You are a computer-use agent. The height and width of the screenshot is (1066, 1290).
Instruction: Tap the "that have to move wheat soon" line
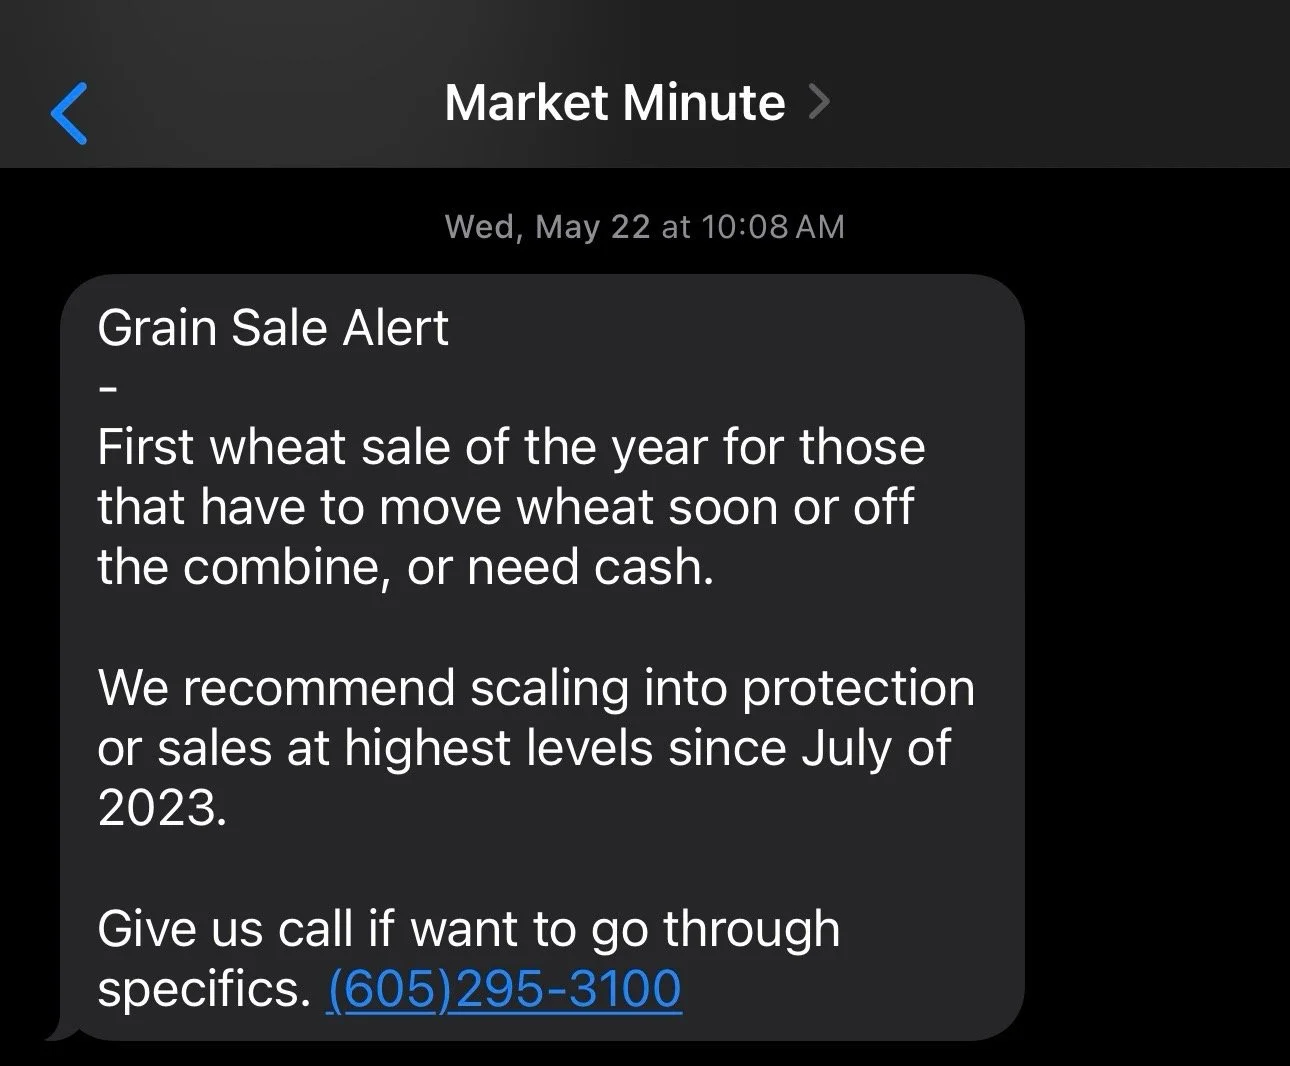point(505,507)
